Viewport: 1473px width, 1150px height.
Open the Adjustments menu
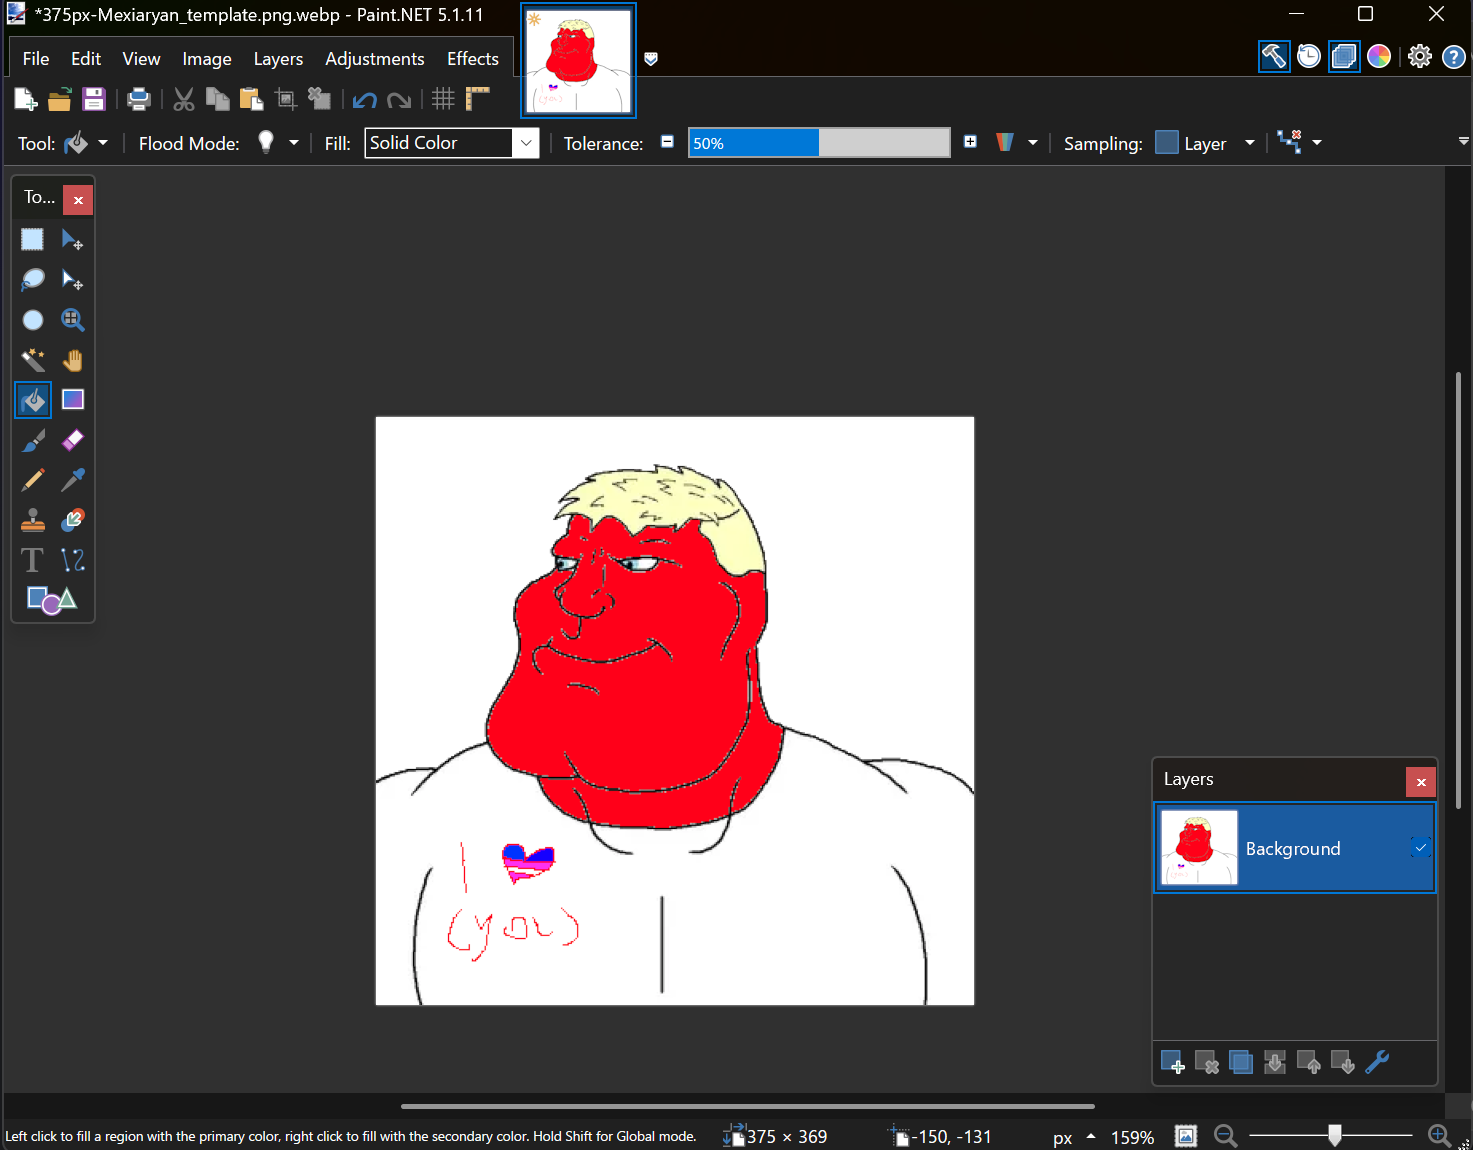tap(374, 59)
